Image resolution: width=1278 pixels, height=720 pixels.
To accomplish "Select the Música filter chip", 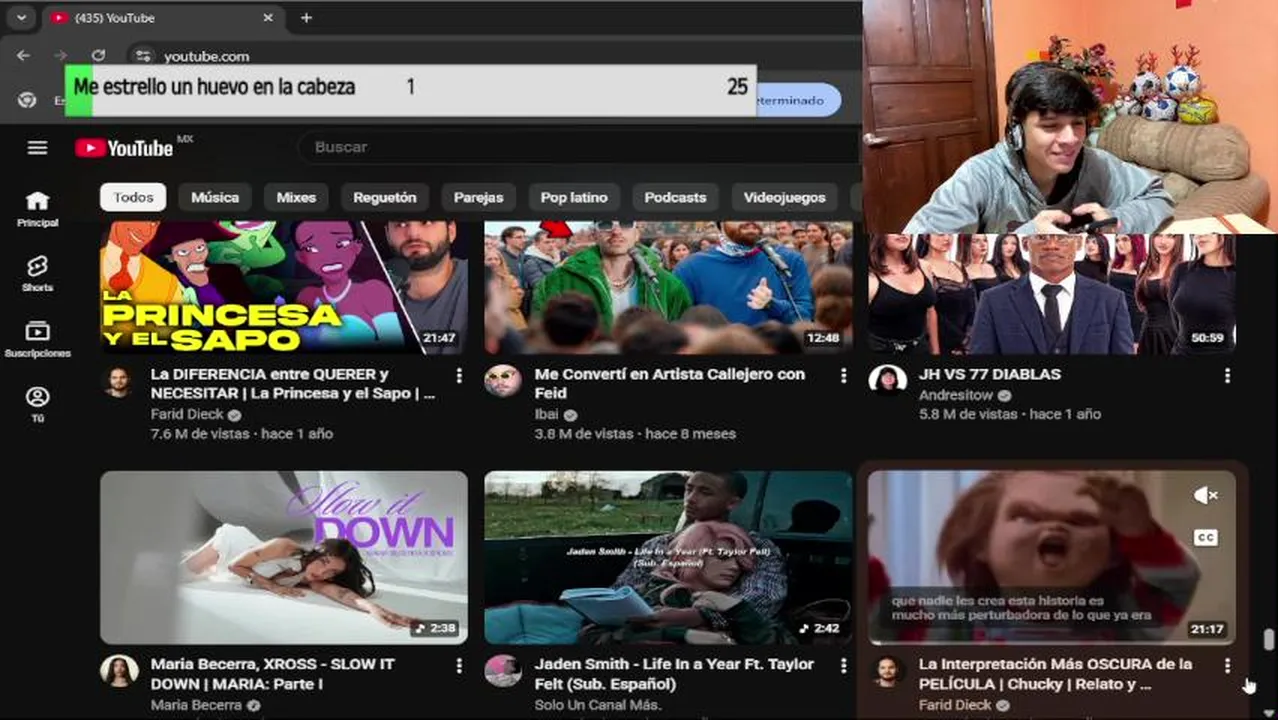I will [x=215, y=197].
